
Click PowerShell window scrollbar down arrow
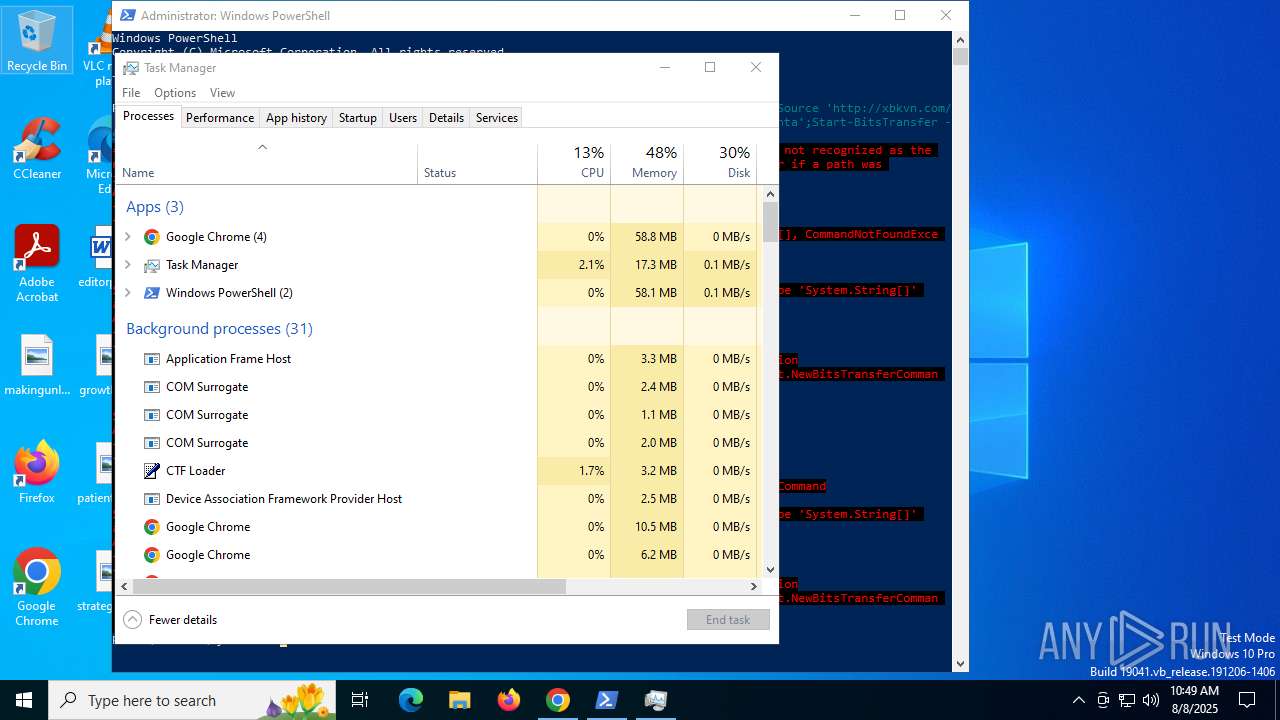click(x=960, y=663)
